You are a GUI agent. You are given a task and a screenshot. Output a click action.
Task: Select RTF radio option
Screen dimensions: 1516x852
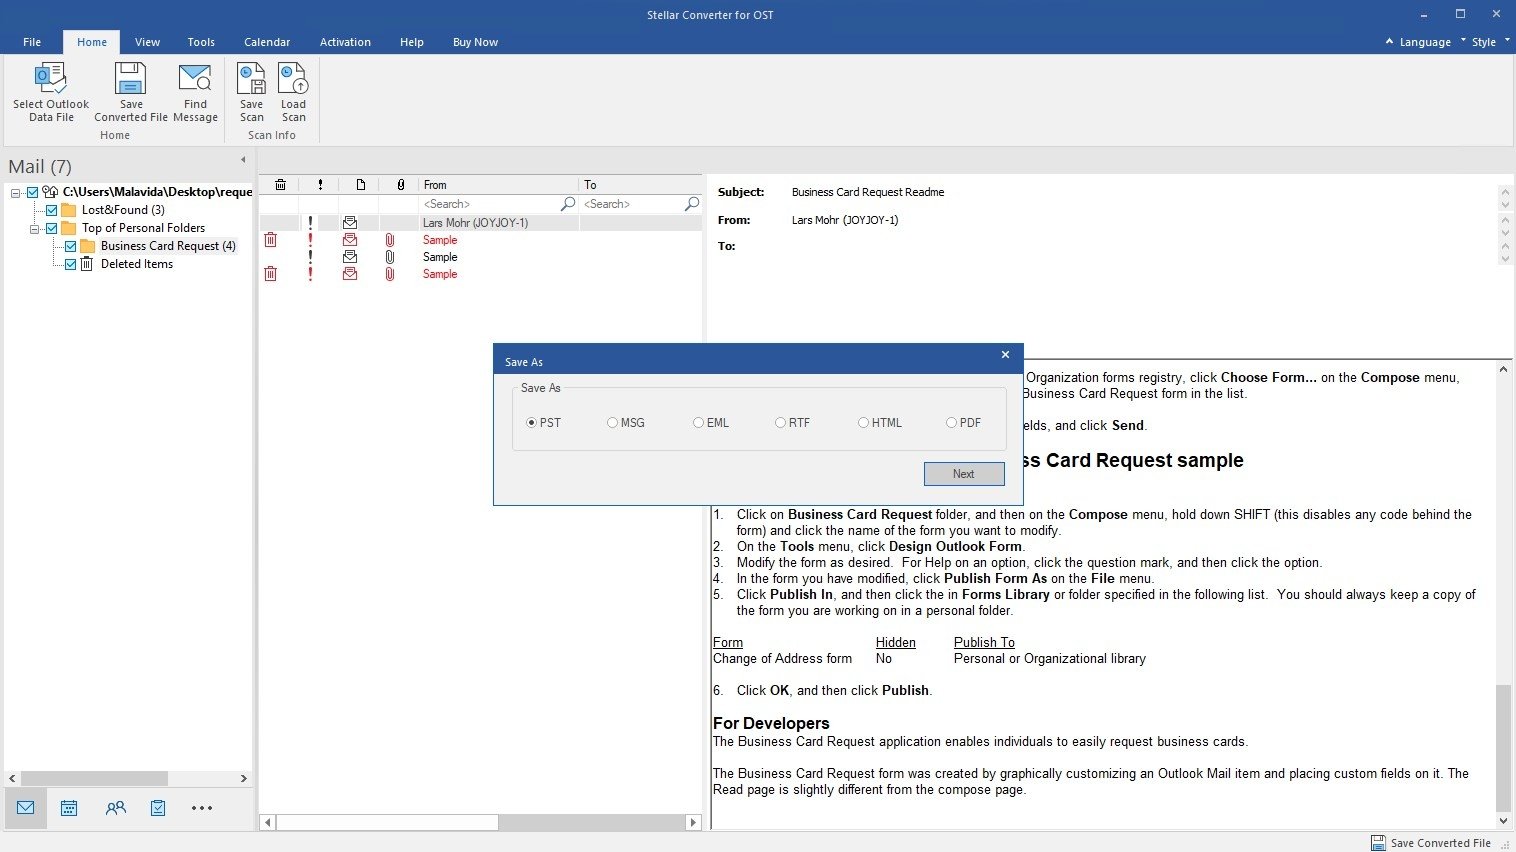(x=780, y=423)
